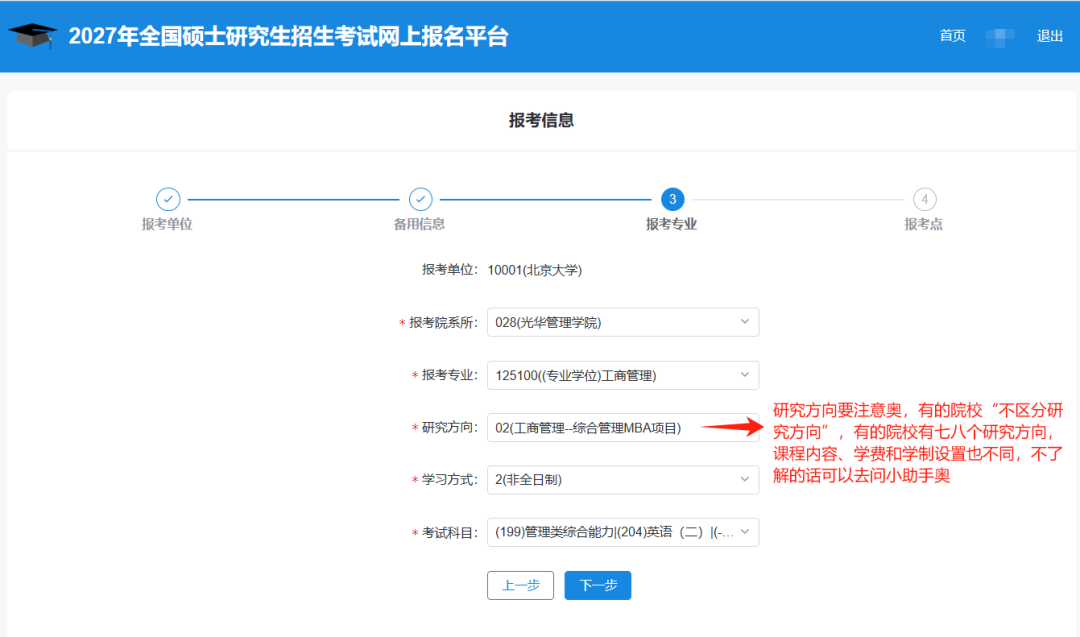This screenshot has height=637, width=1080.
Task: Open the 研究方向 dropdown showing 02 综合管理MBA项目
Action: [623, 428]
